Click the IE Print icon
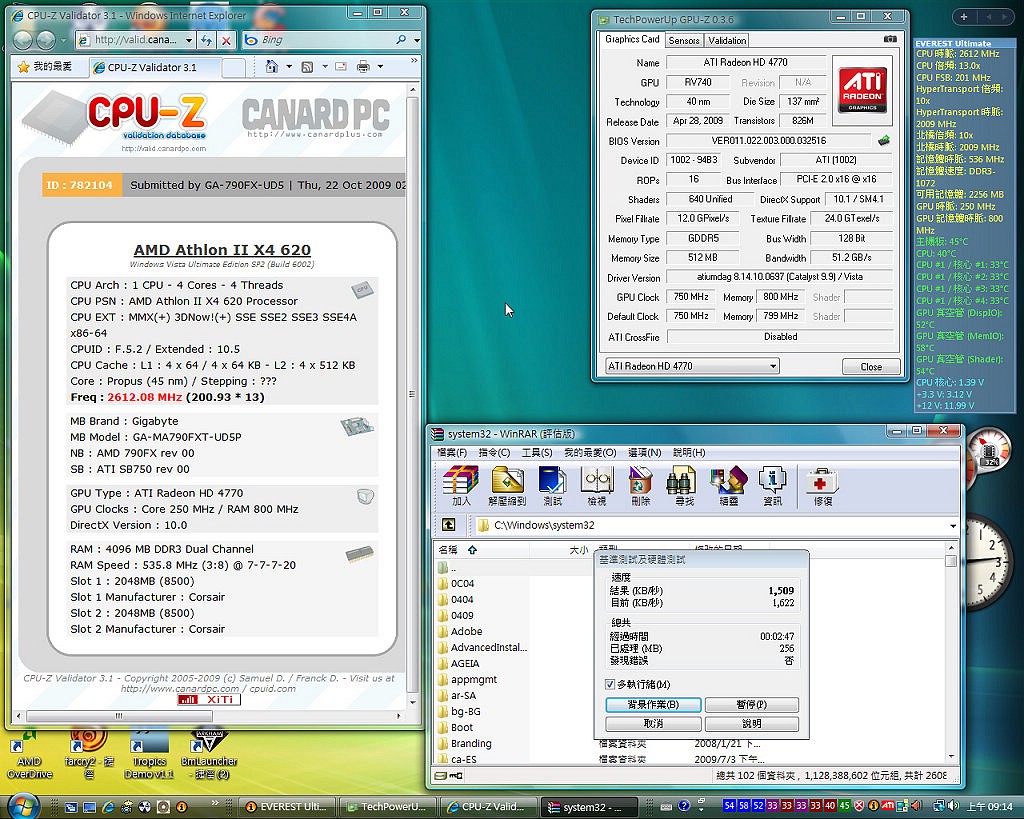Screen dimensions: 1024x819 pyautogui.click(x=363, y=67)
